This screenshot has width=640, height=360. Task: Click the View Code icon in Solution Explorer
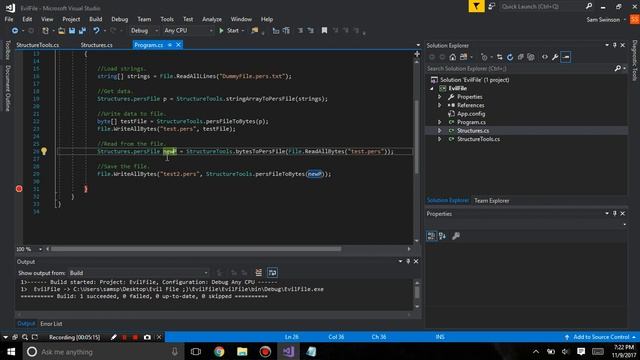click(x=544, y=57)
